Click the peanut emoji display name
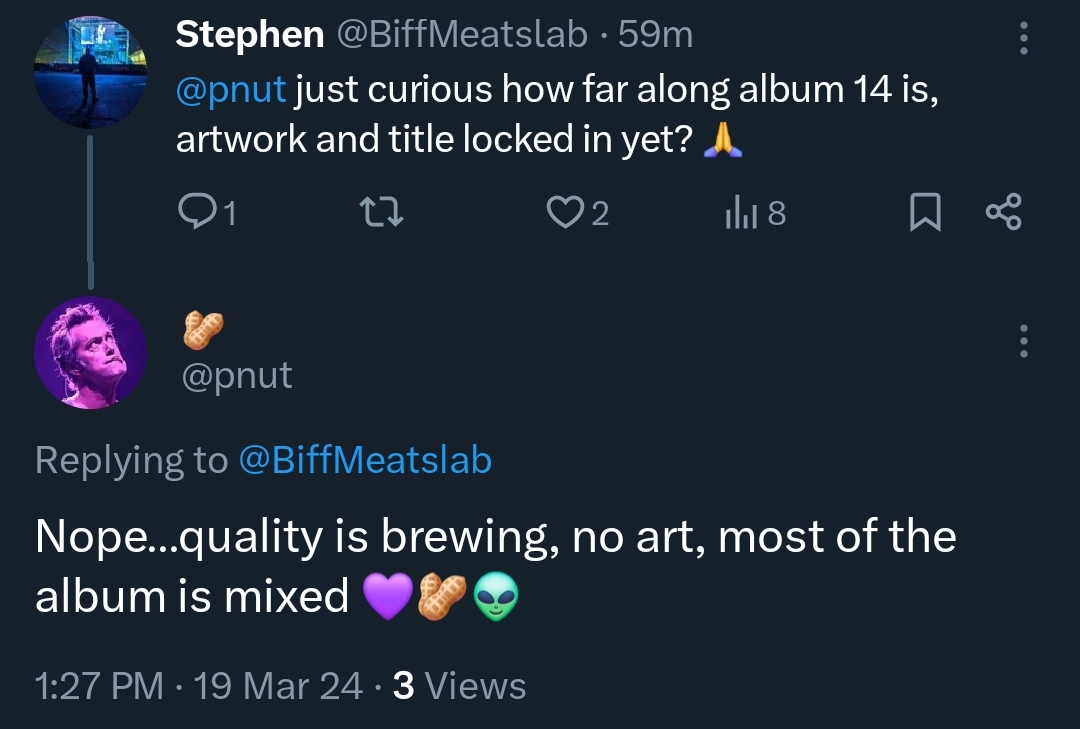The image size is (1080, 729). [x=203, y=329]
